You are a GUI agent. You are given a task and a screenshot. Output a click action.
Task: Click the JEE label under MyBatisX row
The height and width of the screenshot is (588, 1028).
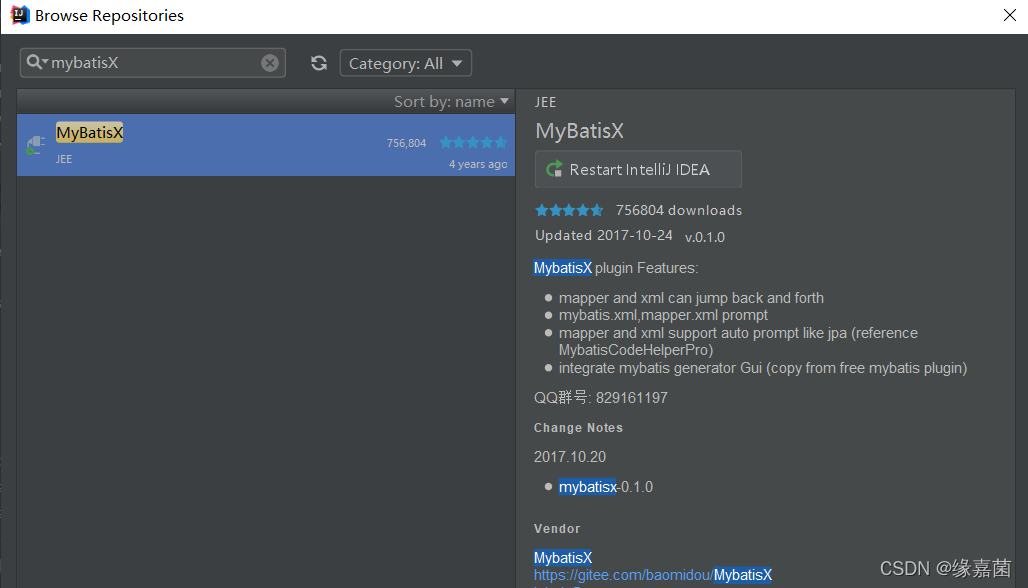(64, 159)
